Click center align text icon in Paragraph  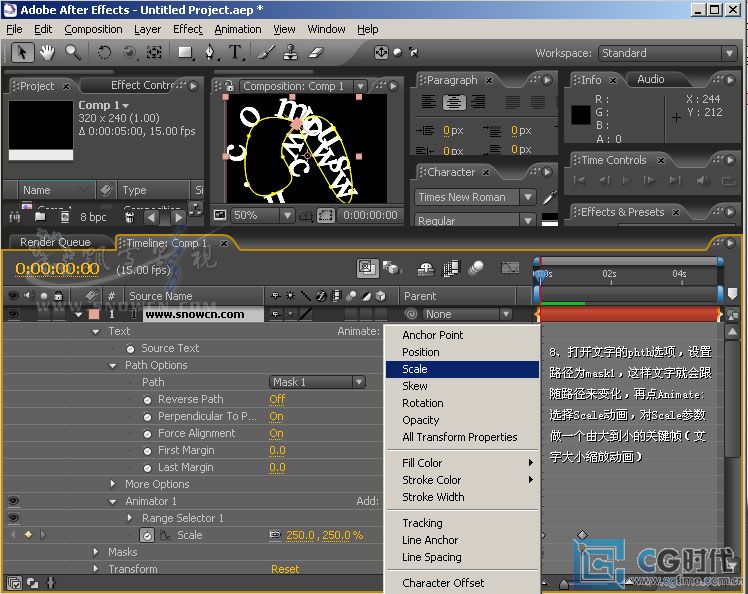tap(454, 102)
